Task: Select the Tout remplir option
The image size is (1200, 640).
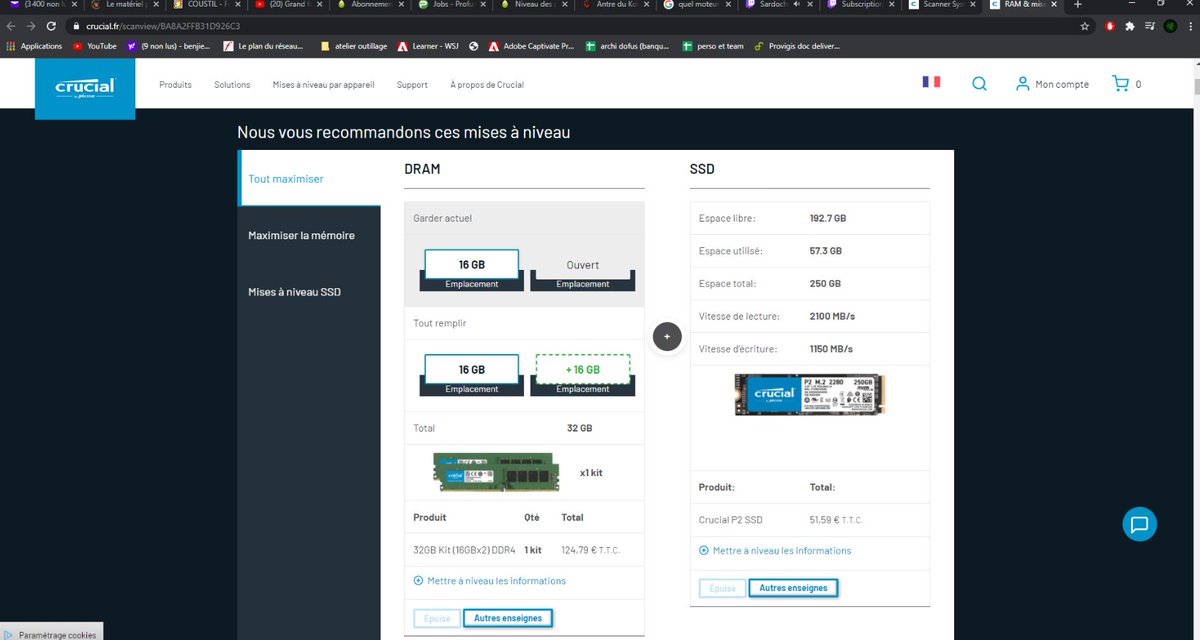Action: [440, 323]
